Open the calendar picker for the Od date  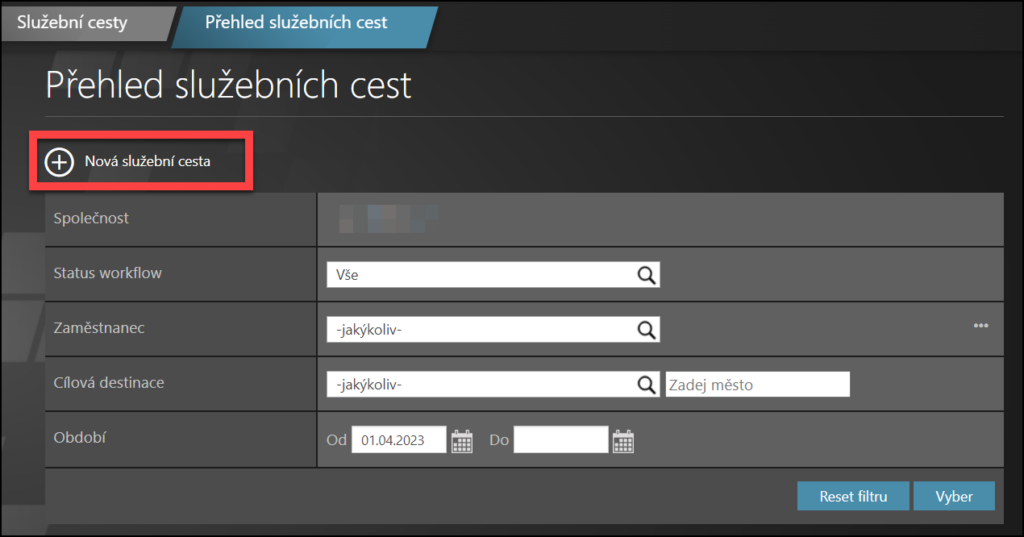coord(461,441)
